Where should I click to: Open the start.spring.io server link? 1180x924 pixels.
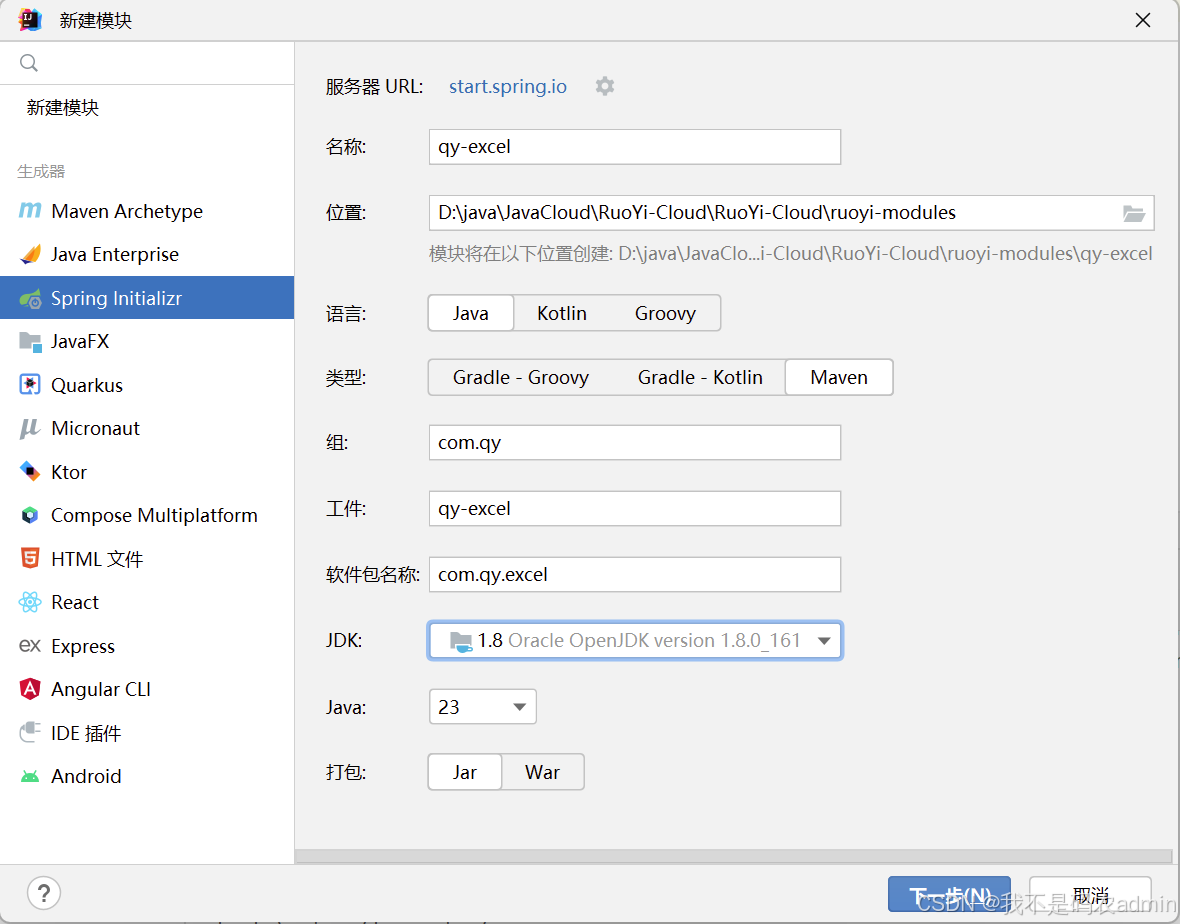(x=508, y=87)
